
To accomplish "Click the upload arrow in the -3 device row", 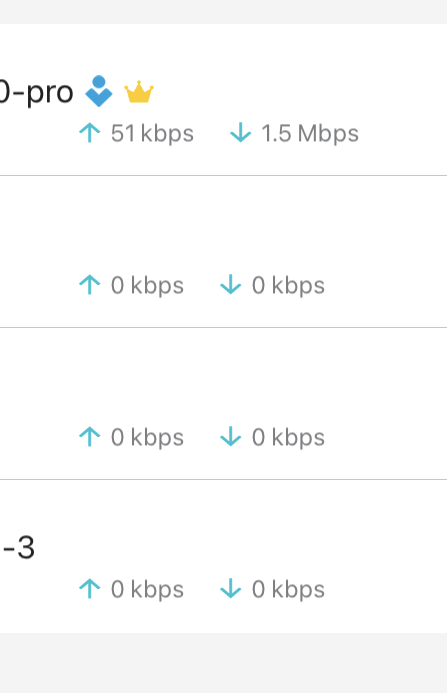I will (90, 589).
